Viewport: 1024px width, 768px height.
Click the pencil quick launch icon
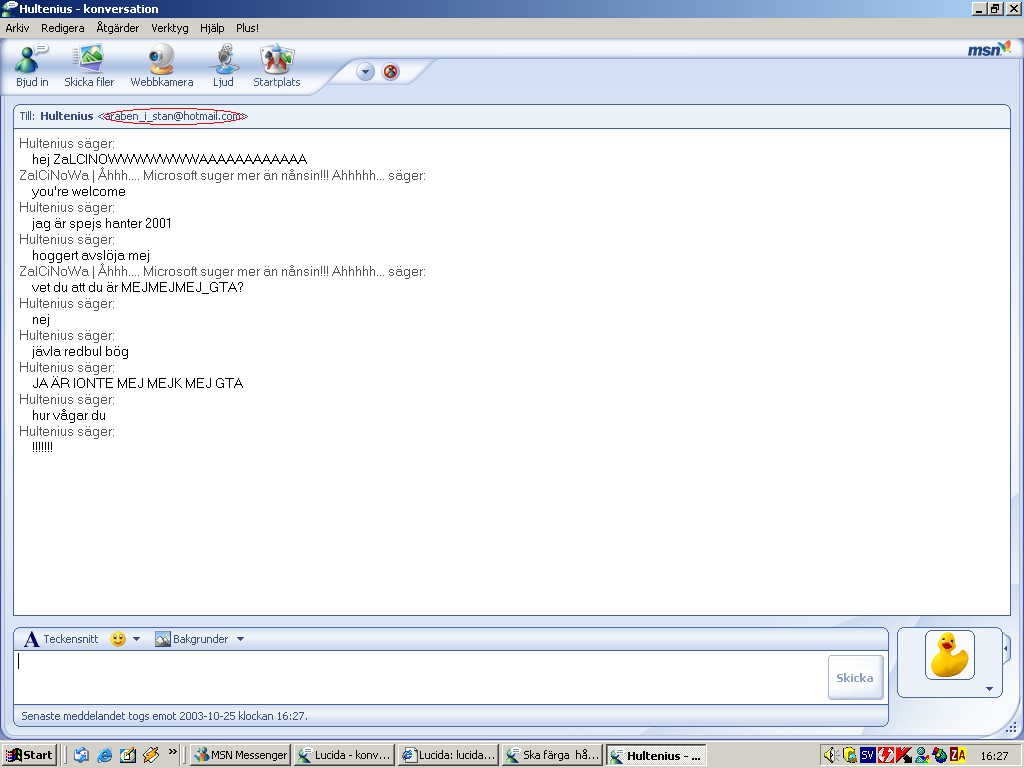[151, 756]
